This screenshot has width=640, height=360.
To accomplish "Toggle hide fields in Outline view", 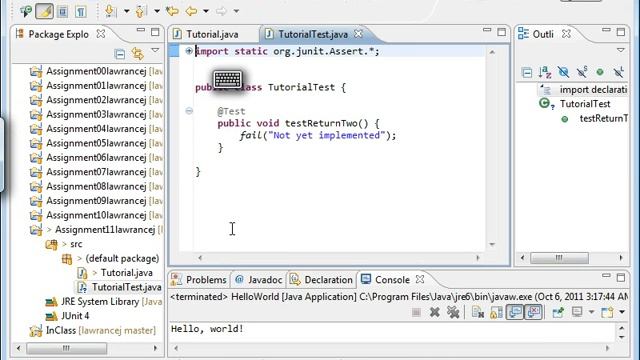I will (x=564, y=73).
